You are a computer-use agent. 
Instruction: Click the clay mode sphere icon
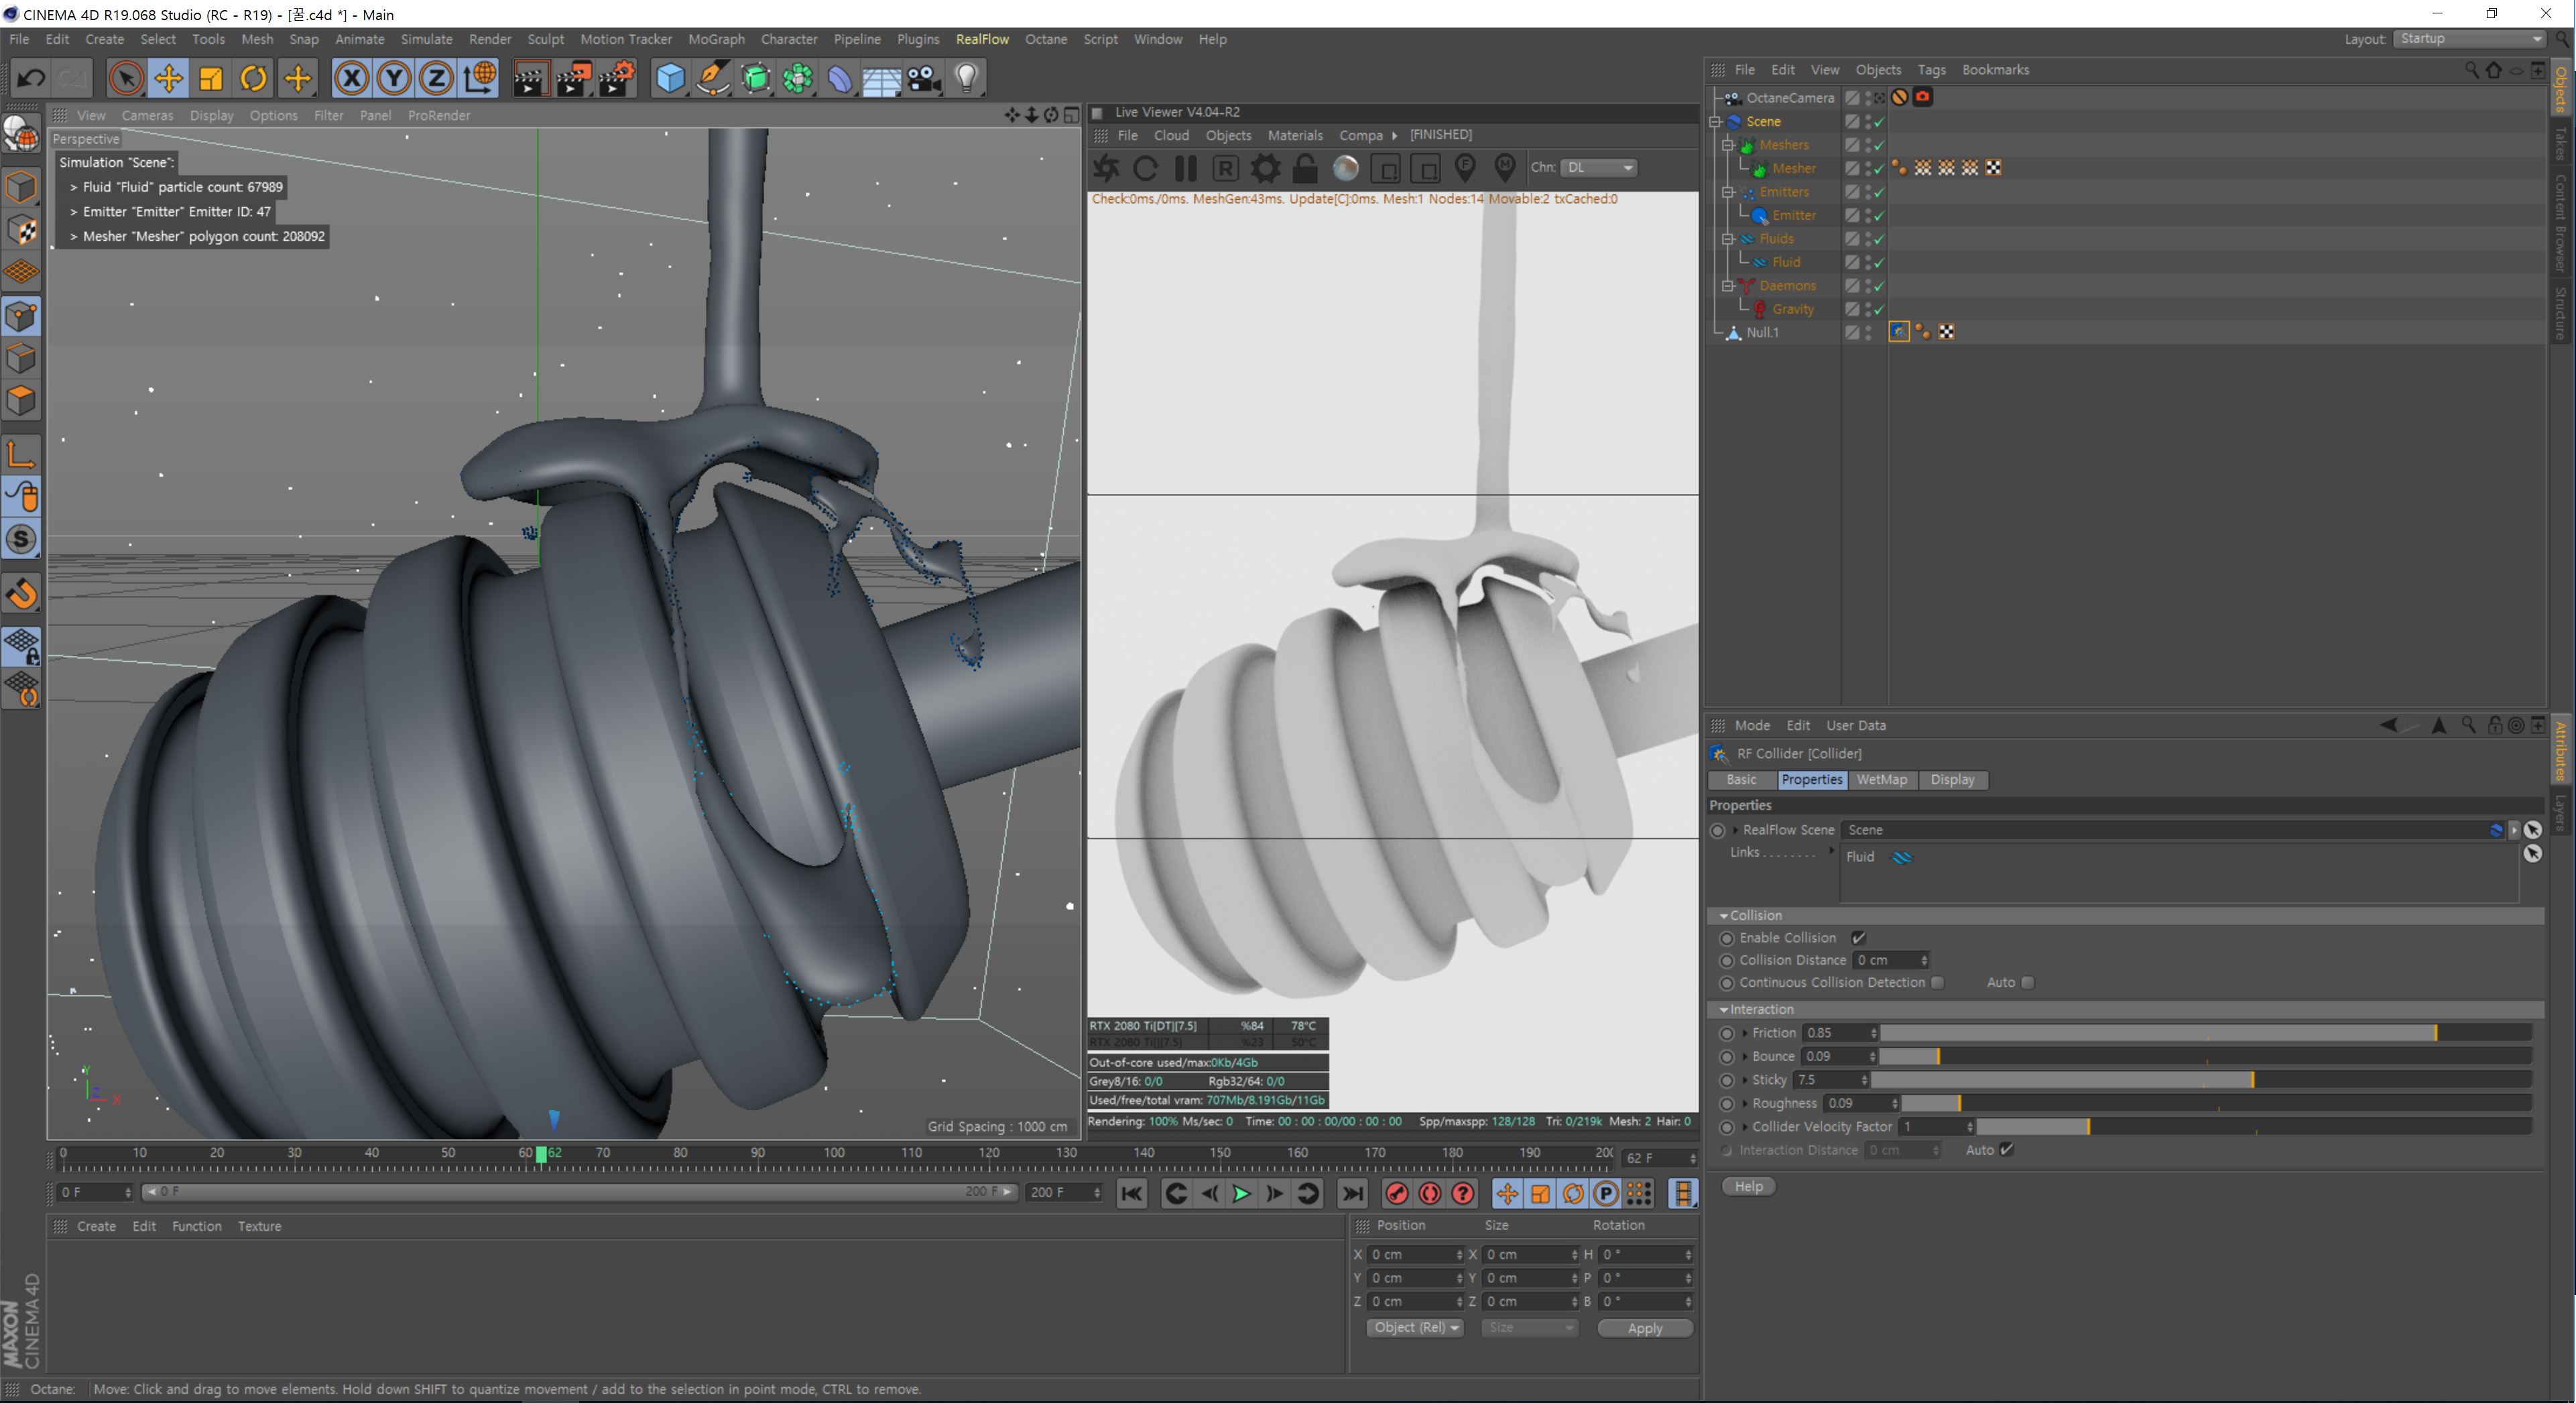click(x=1346, y=168)
